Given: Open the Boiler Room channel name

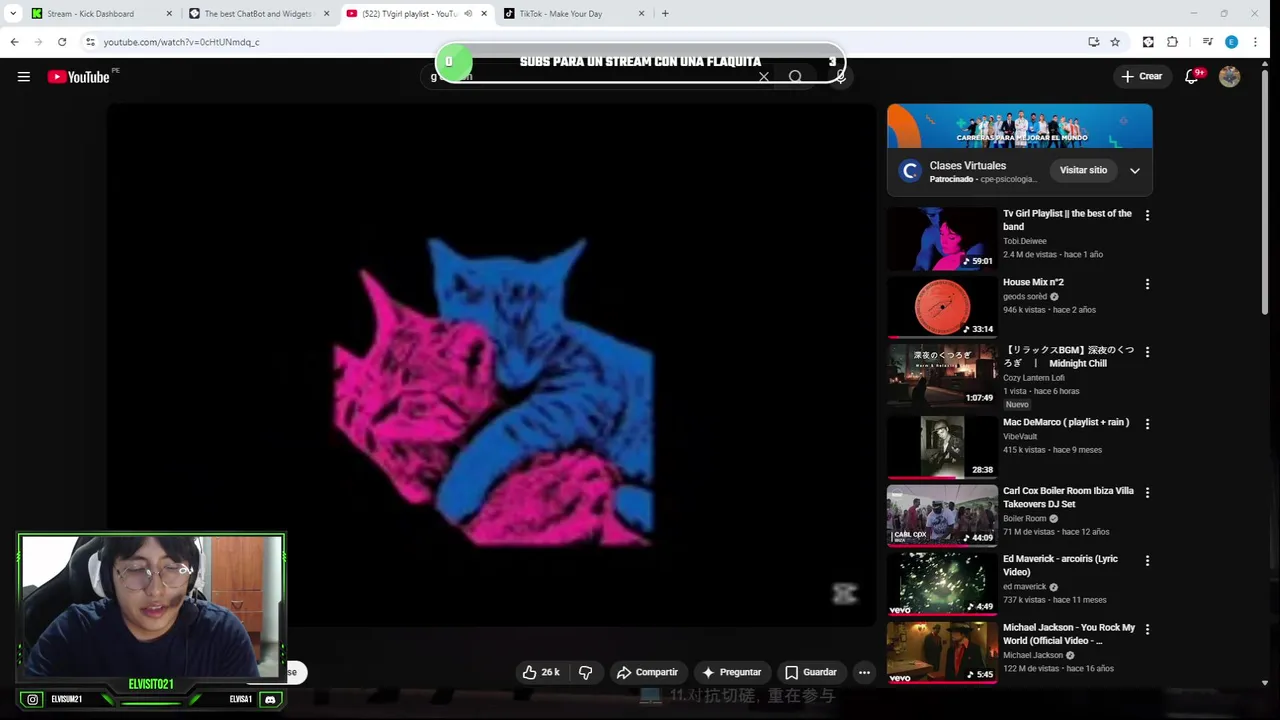Looking at the screenshot, I should click(1025, 518).
